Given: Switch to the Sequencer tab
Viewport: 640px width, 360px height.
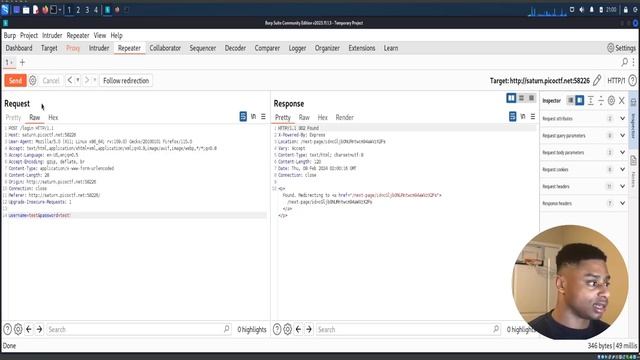Looking at the screenshot, I should click(202, 48).
